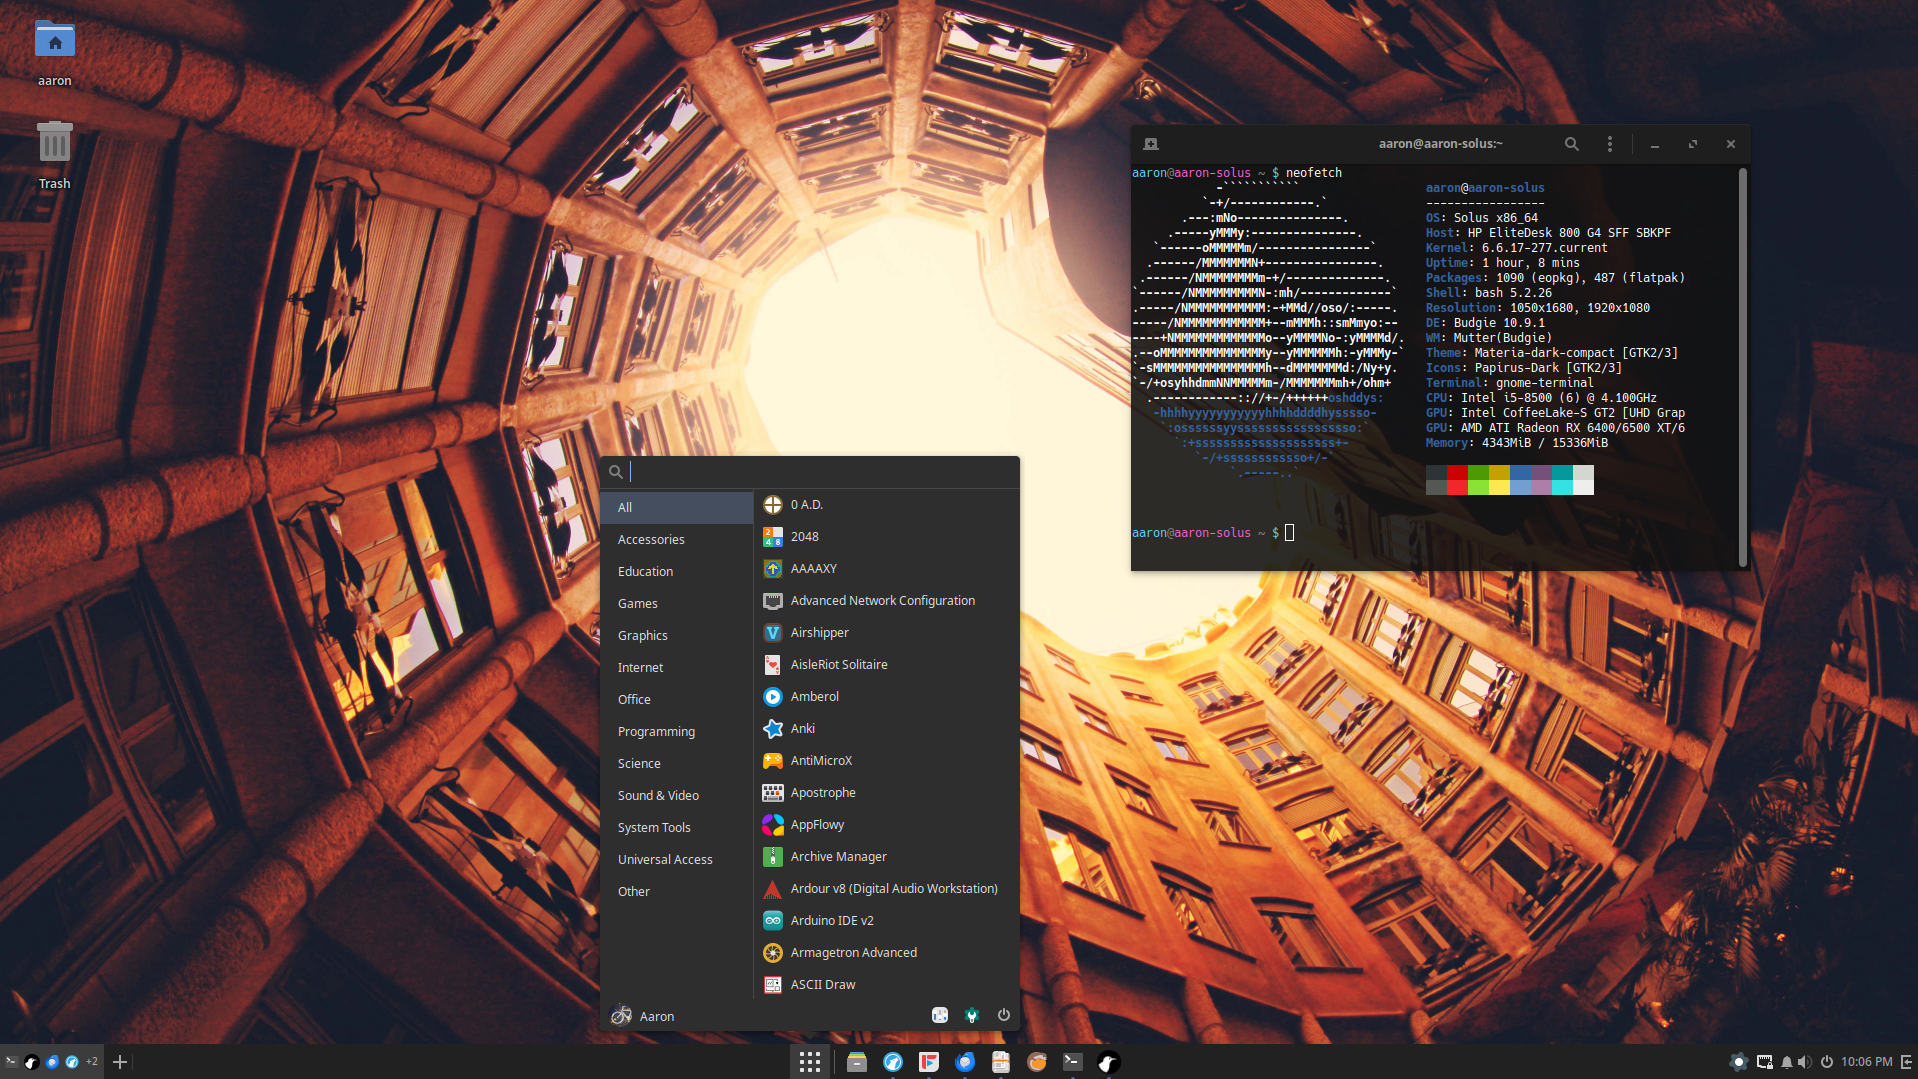Screen dimensions: 1918x1079
Task: Open Archive Manager
Action: (886, 857)
